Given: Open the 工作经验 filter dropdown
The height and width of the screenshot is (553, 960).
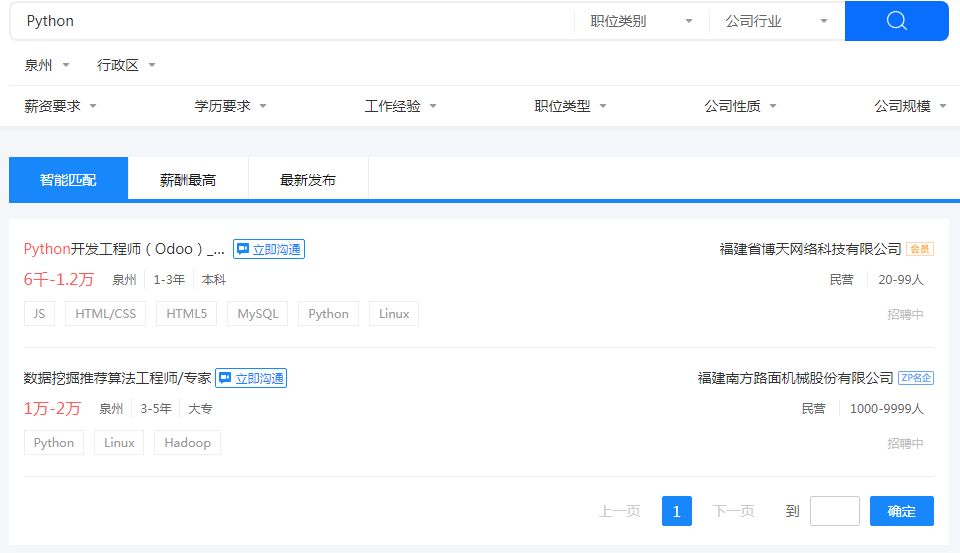Looking at the screenshot, I should tap(400, 106).
